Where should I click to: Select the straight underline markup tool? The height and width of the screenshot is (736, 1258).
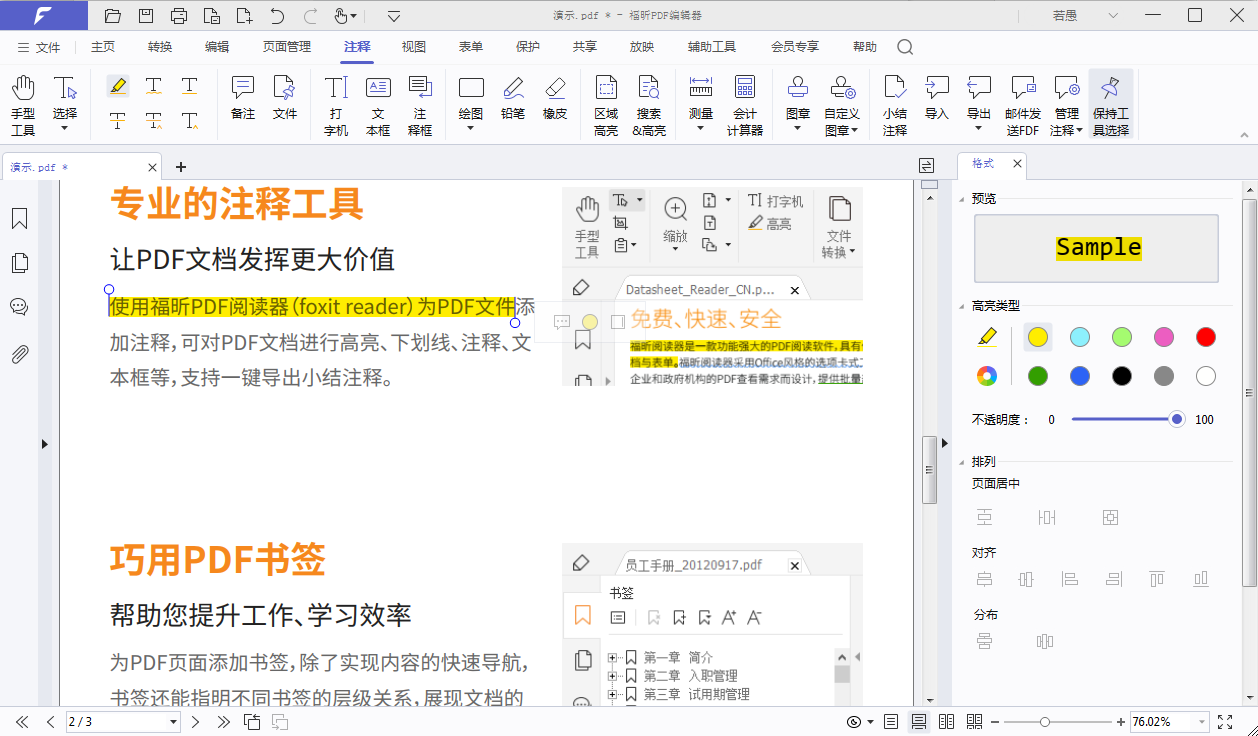(x=190, y=86)
